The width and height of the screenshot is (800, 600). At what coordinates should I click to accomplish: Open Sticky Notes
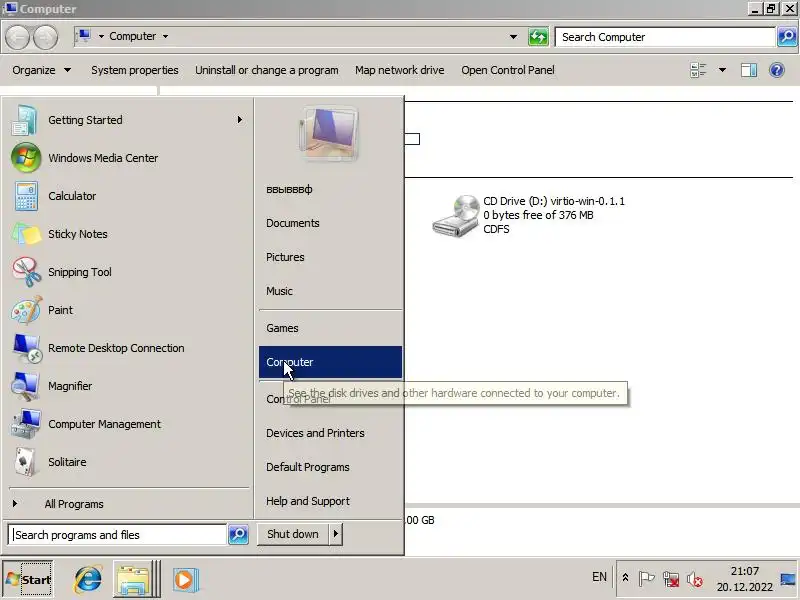point(128,234)
